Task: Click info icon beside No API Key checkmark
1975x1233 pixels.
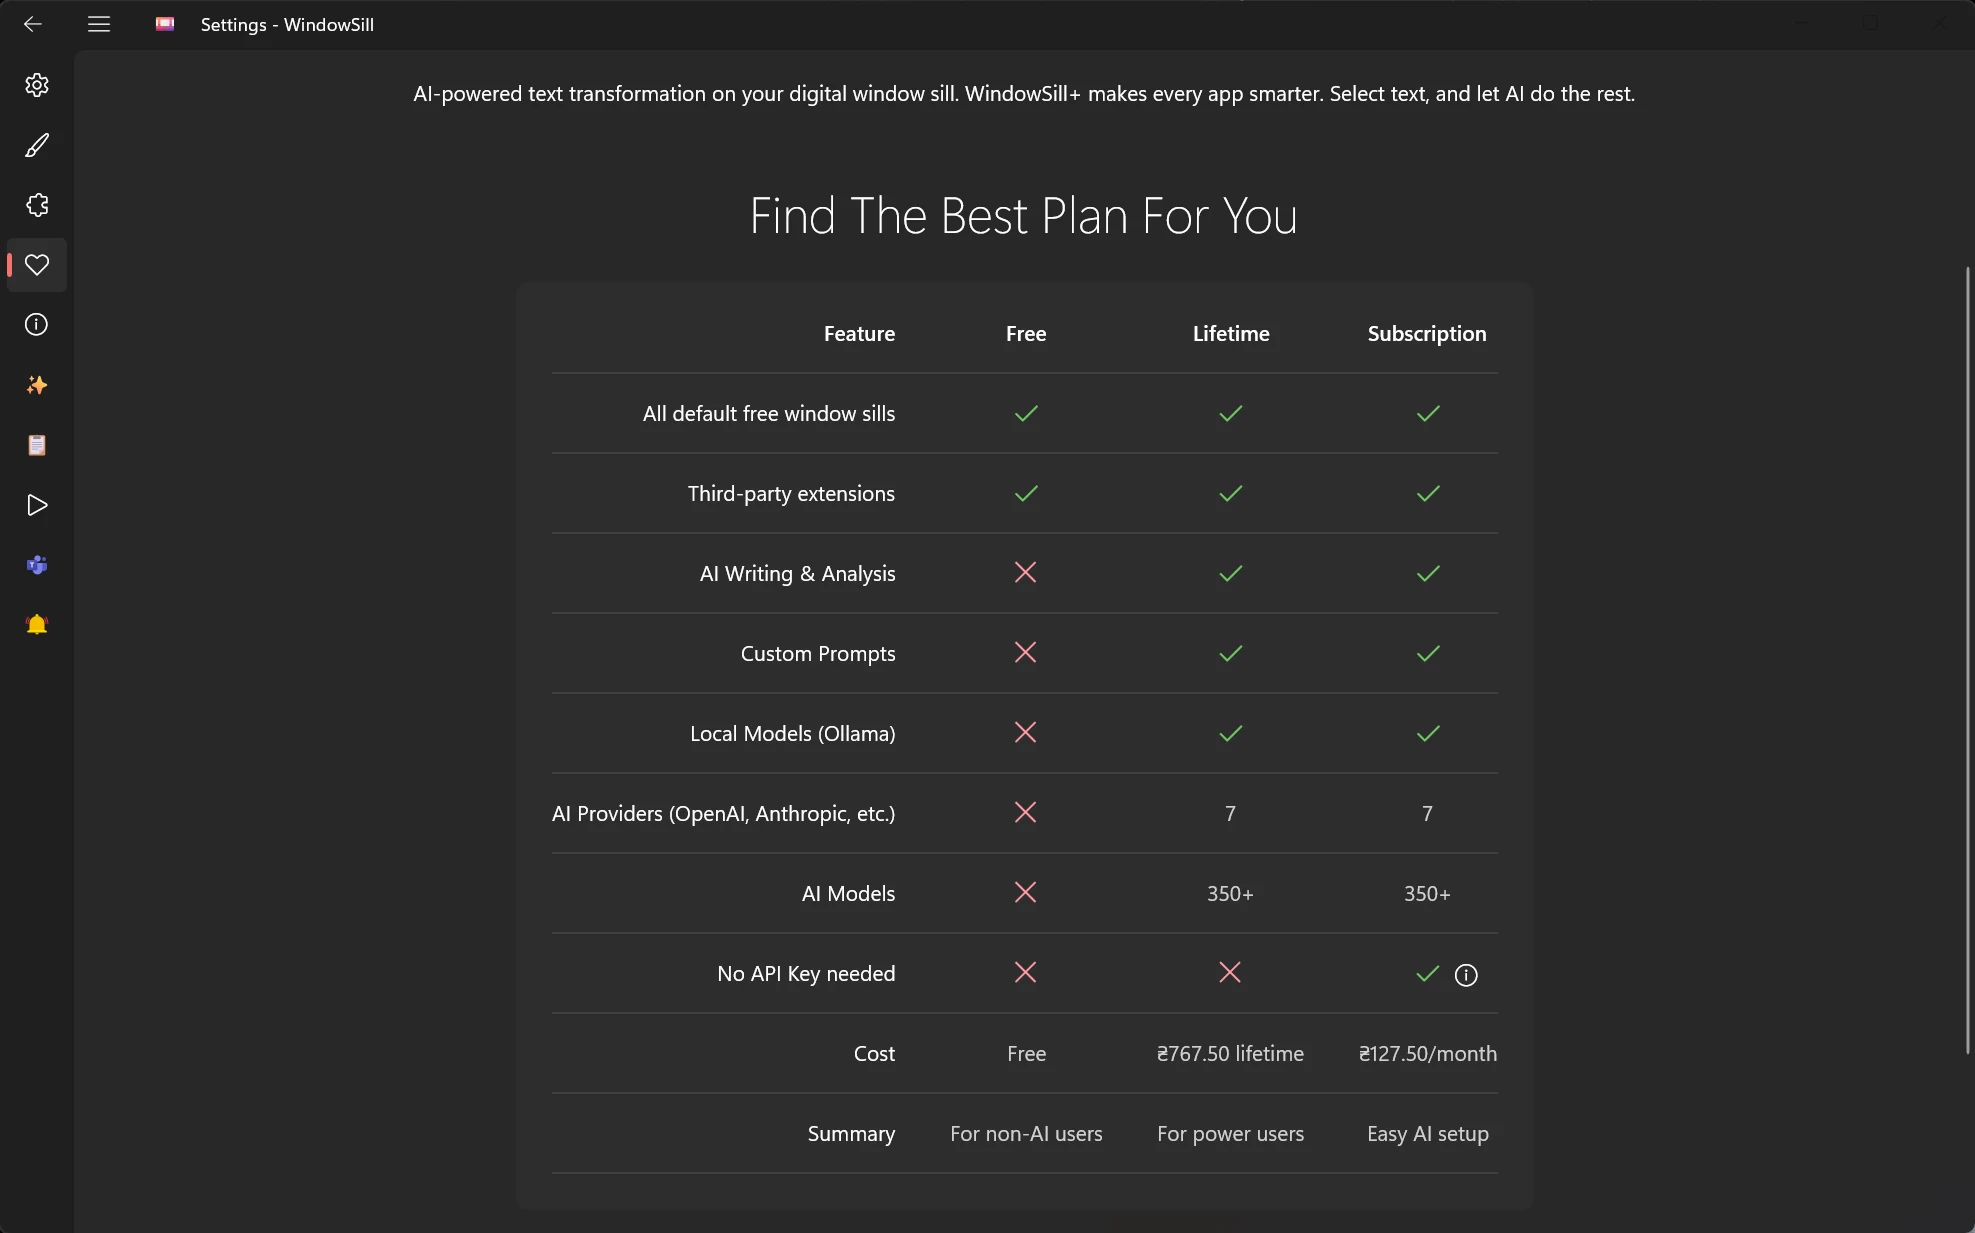Action: (x=1466, y=975)
